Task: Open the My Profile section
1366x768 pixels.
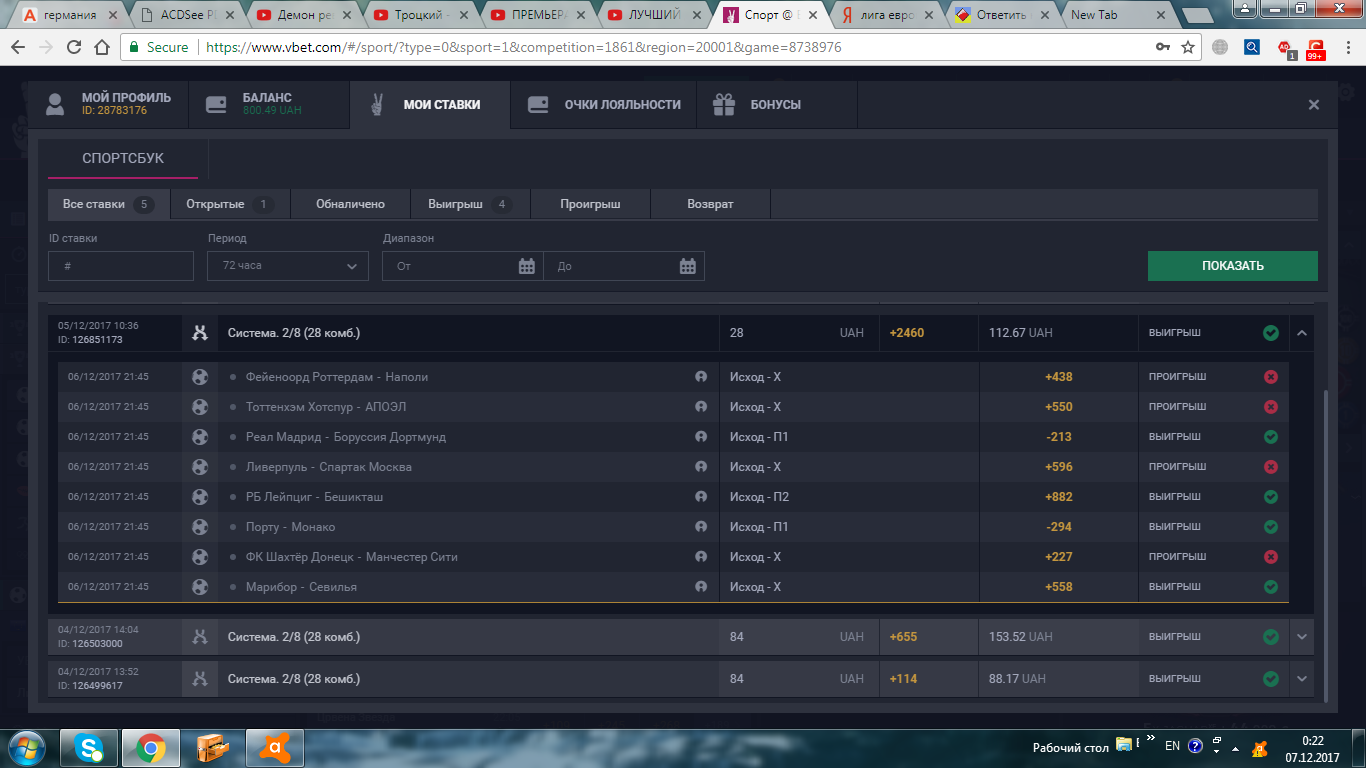Action: pyautogui.click(x=108, y=104)
